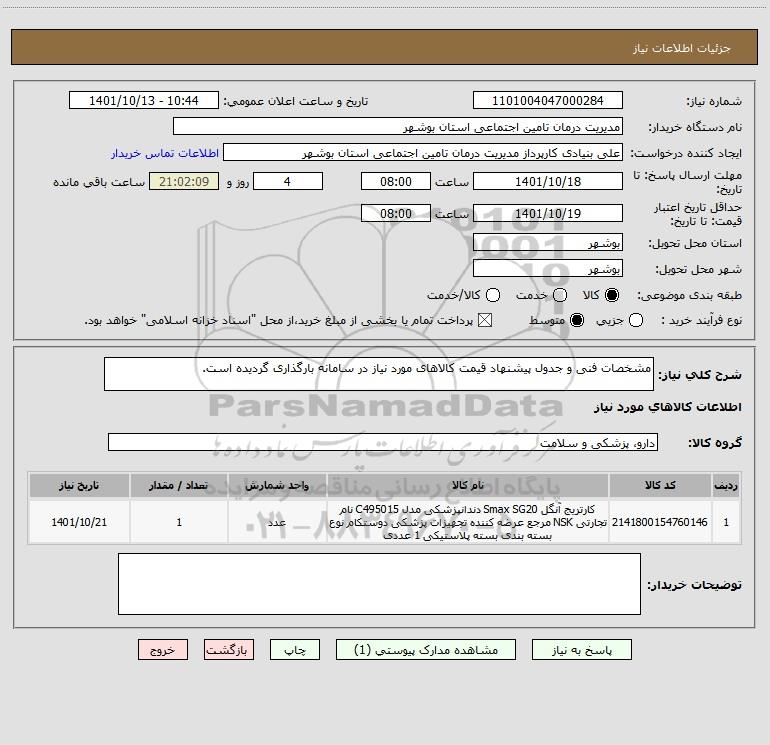
Task: Click the شرح کلی نیاز text area
Action: 379,374
